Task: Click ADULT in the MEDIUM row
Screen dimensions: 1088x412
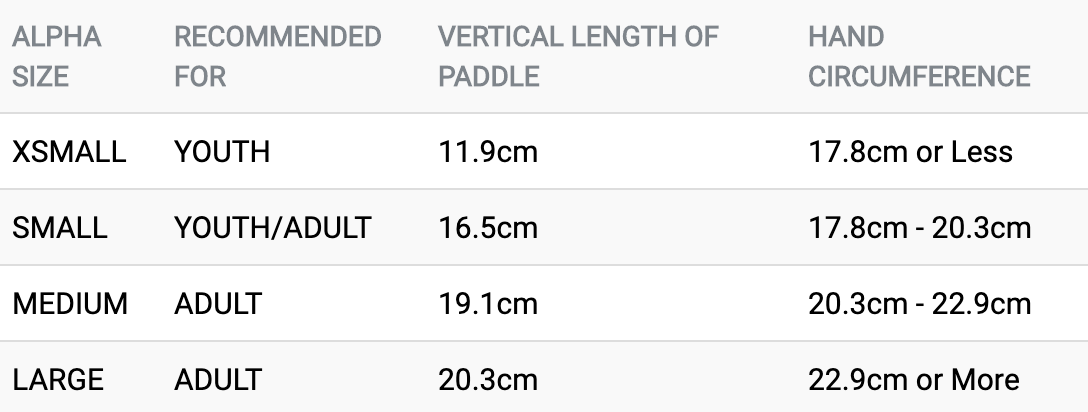Action: 218,304
